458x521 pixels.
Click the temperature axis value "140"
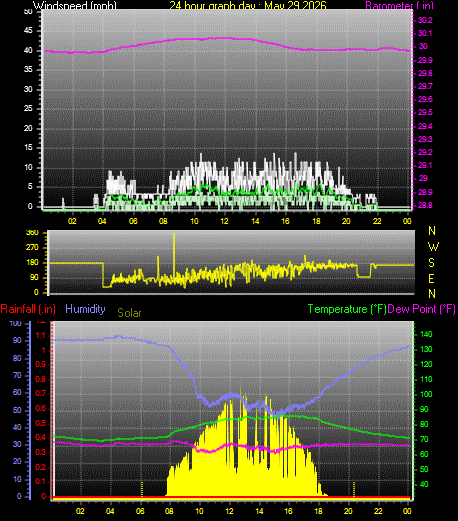(426, 334)
